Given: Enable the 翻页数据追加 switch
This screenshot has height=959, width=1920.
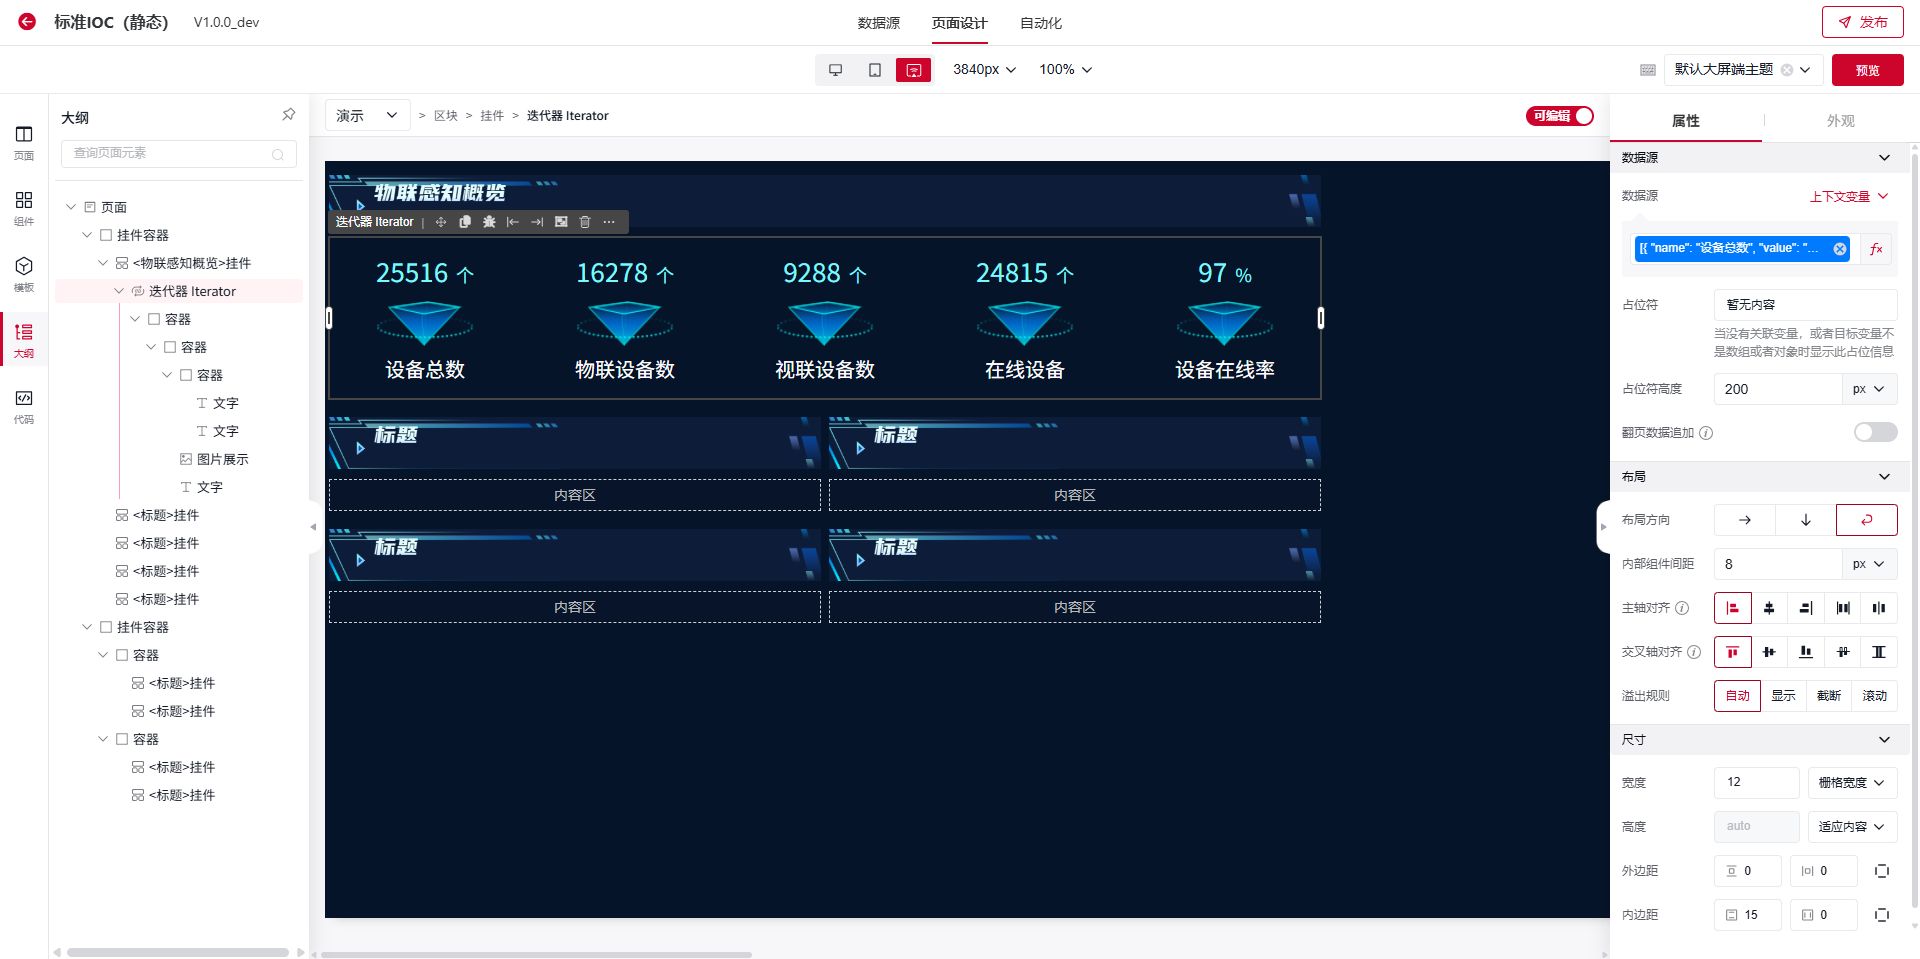Looking at the screenshot, I should point(1874,432).
